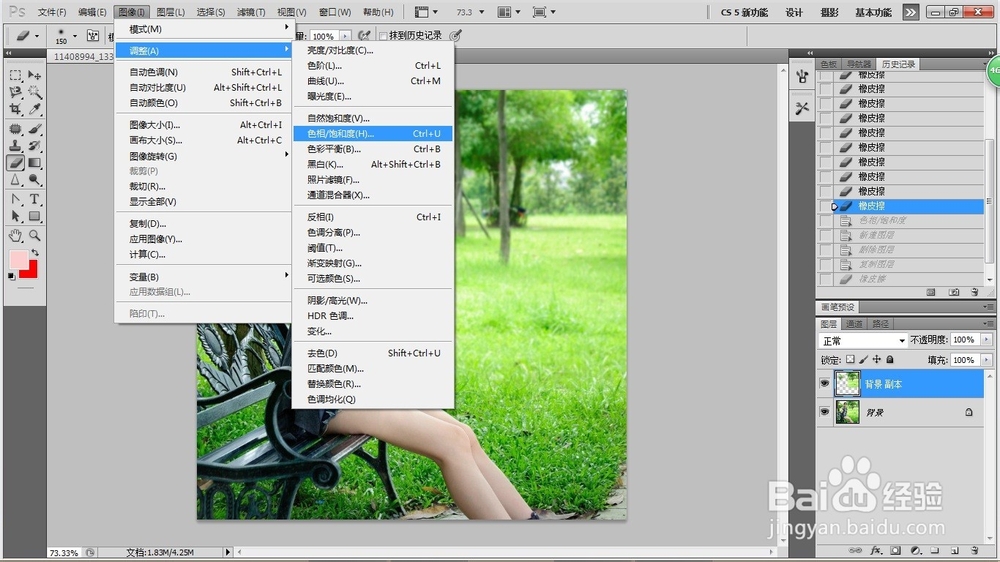Toggle the Brush panel from options bar
Screen dimensions: 1000x562
(x=93, y=36)
